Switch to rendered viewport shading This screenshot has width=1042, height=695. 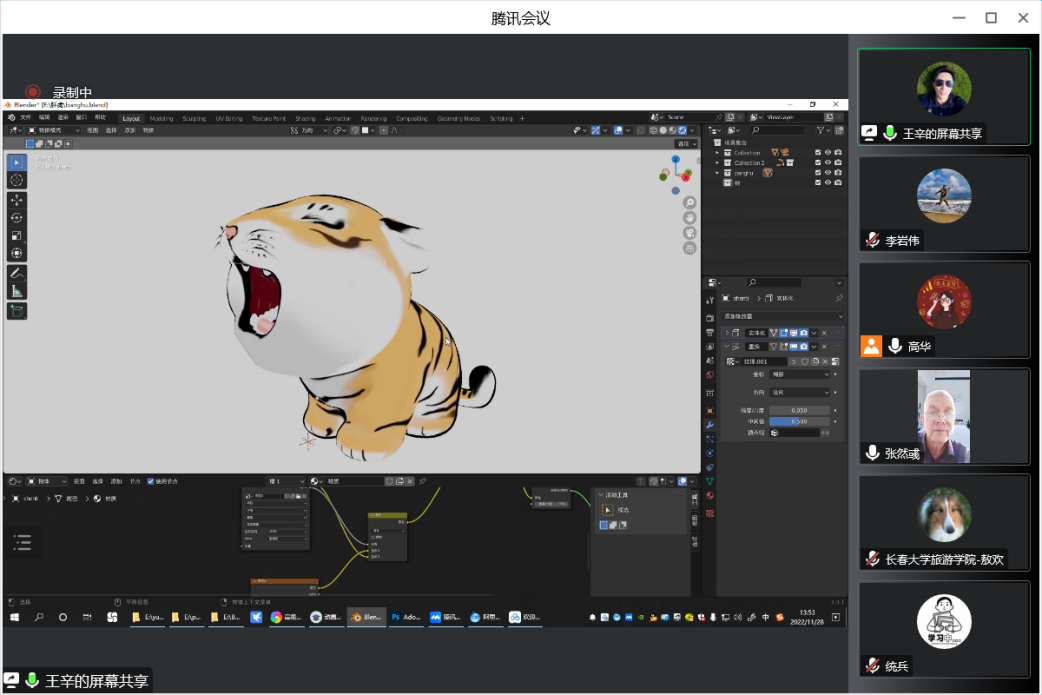[x=682, y=130]
